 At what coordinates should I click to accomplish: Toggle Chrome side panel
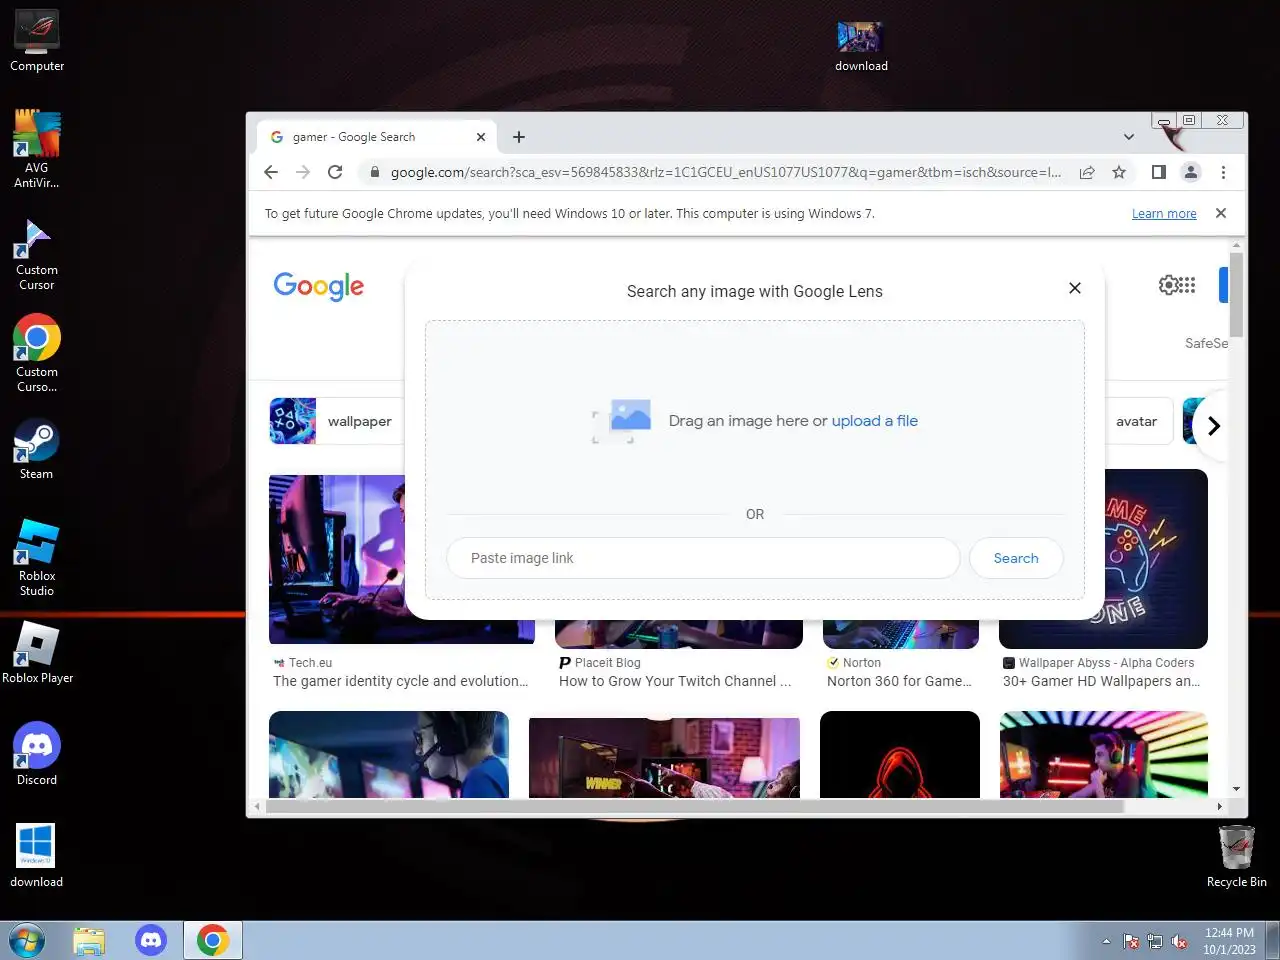[x=1158, y=172]
